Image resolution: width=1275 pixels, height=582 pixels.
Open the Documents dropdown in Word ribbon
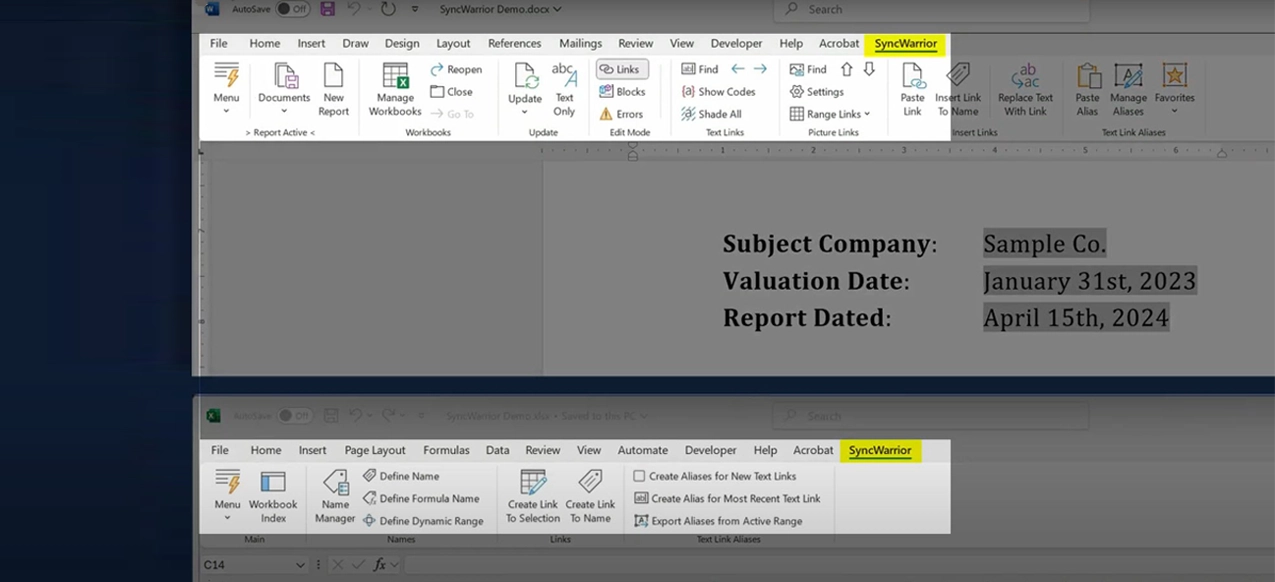(284, 88)
